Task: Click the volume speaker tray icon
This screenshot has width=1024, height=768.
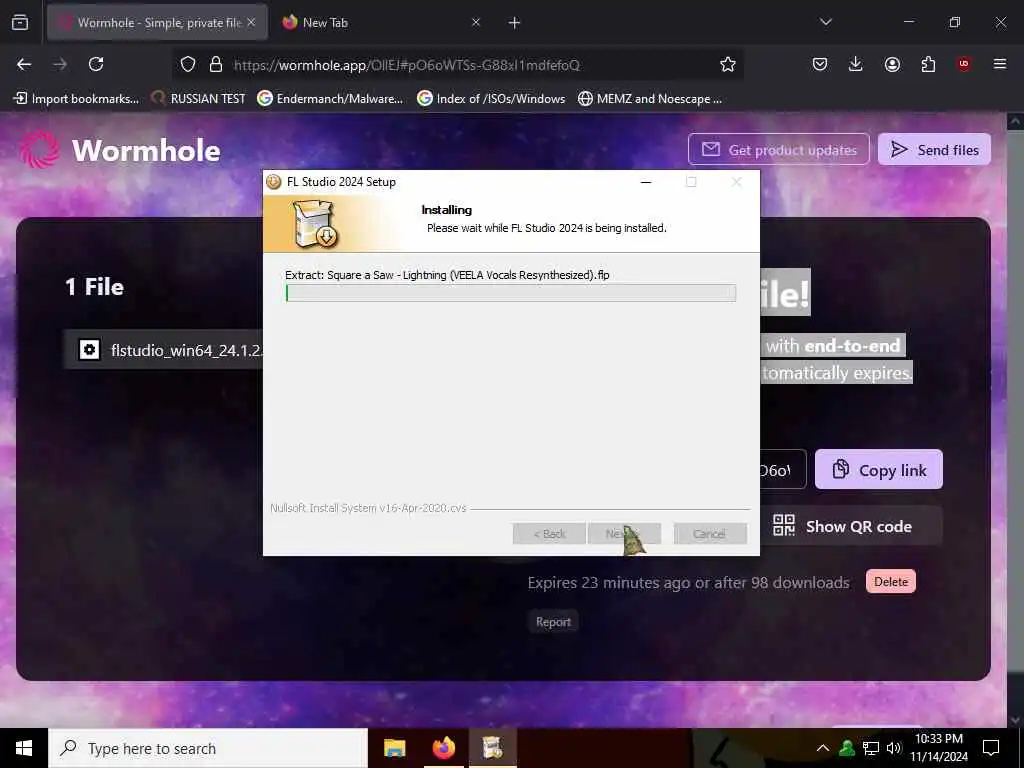Action: (x=894, y=748)
